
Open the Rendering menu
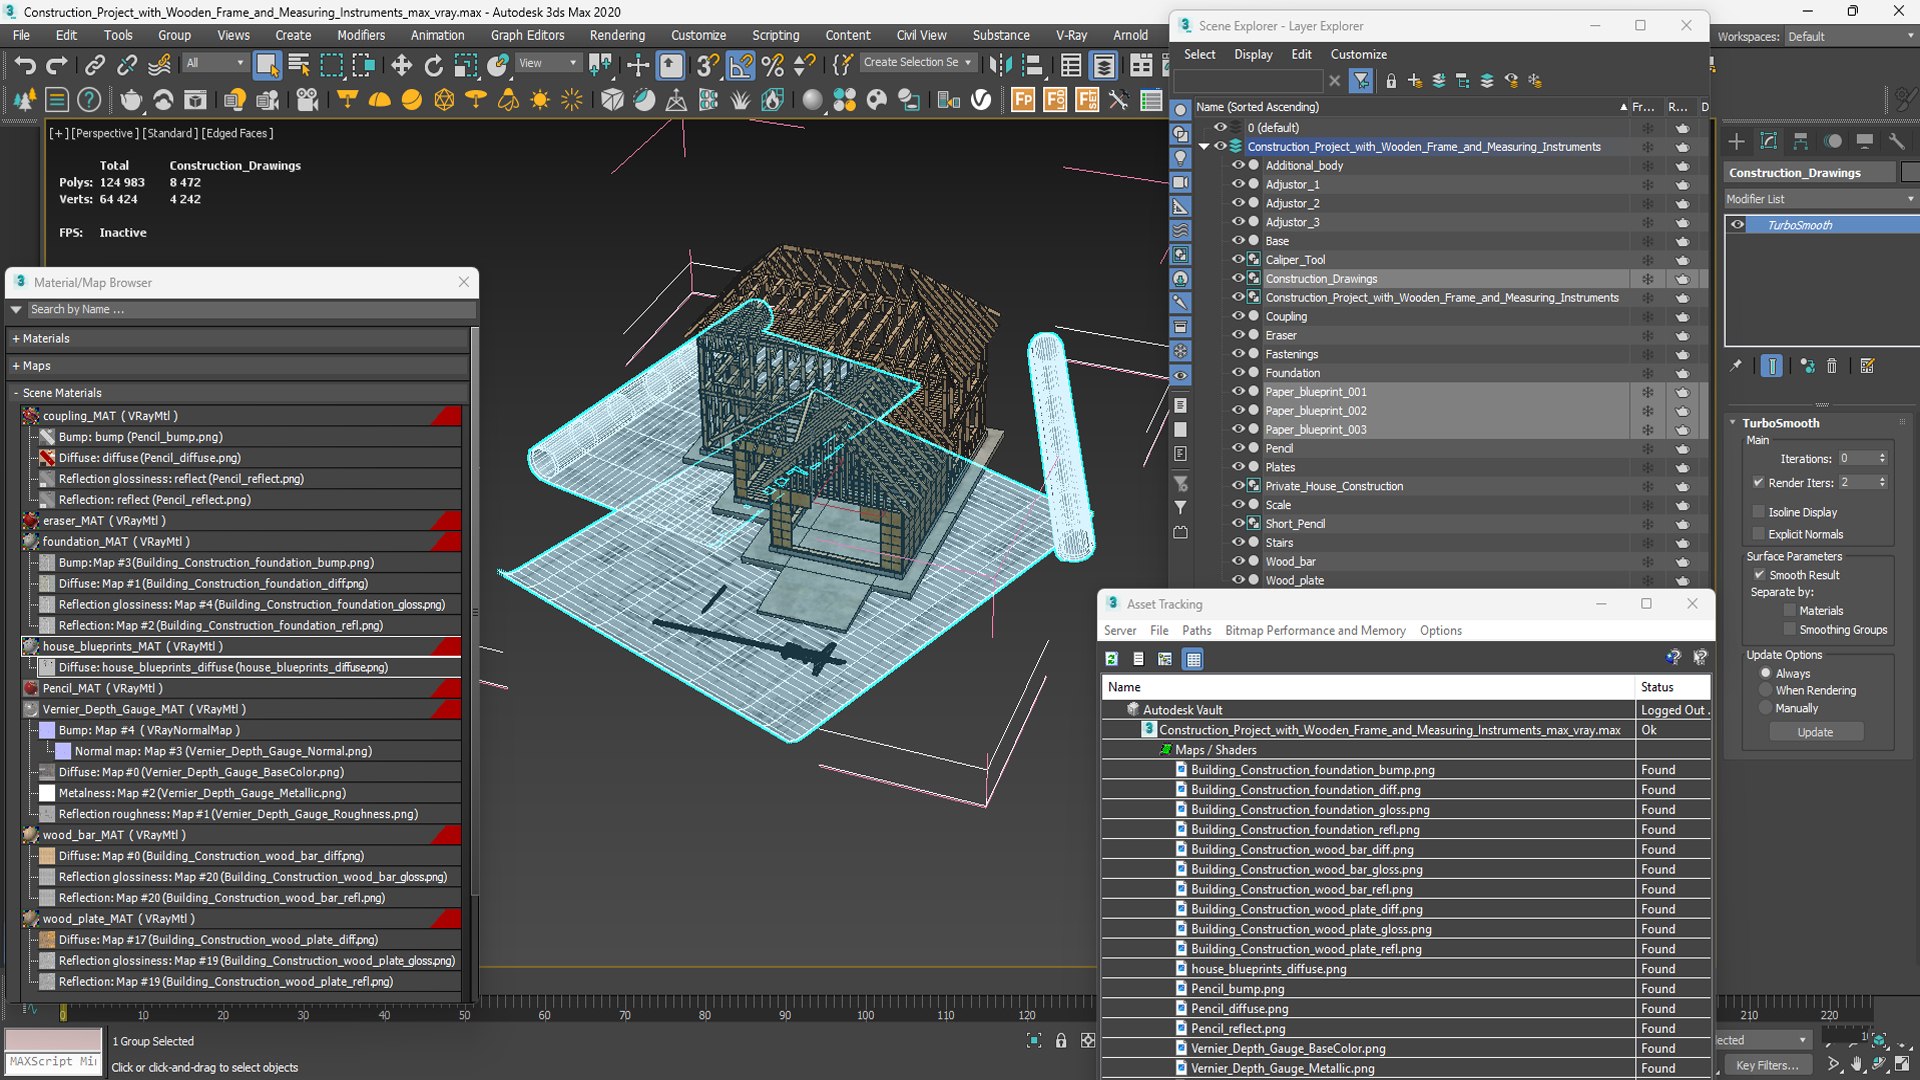(617, 35)
